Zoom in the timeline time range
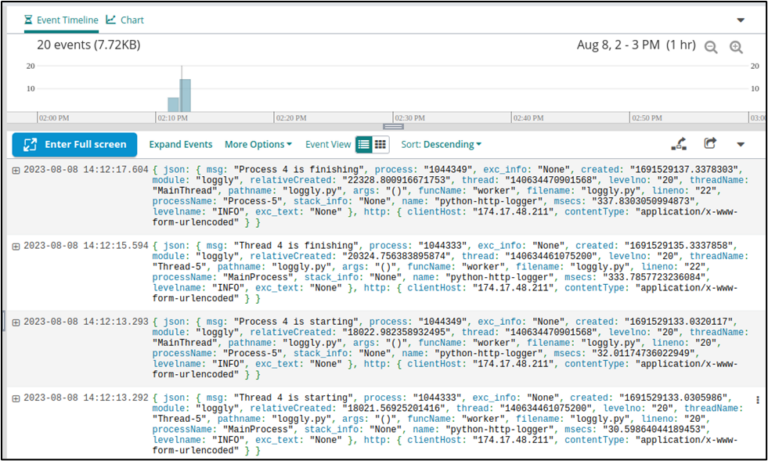 pyautogui.click(x=736, y=47)
